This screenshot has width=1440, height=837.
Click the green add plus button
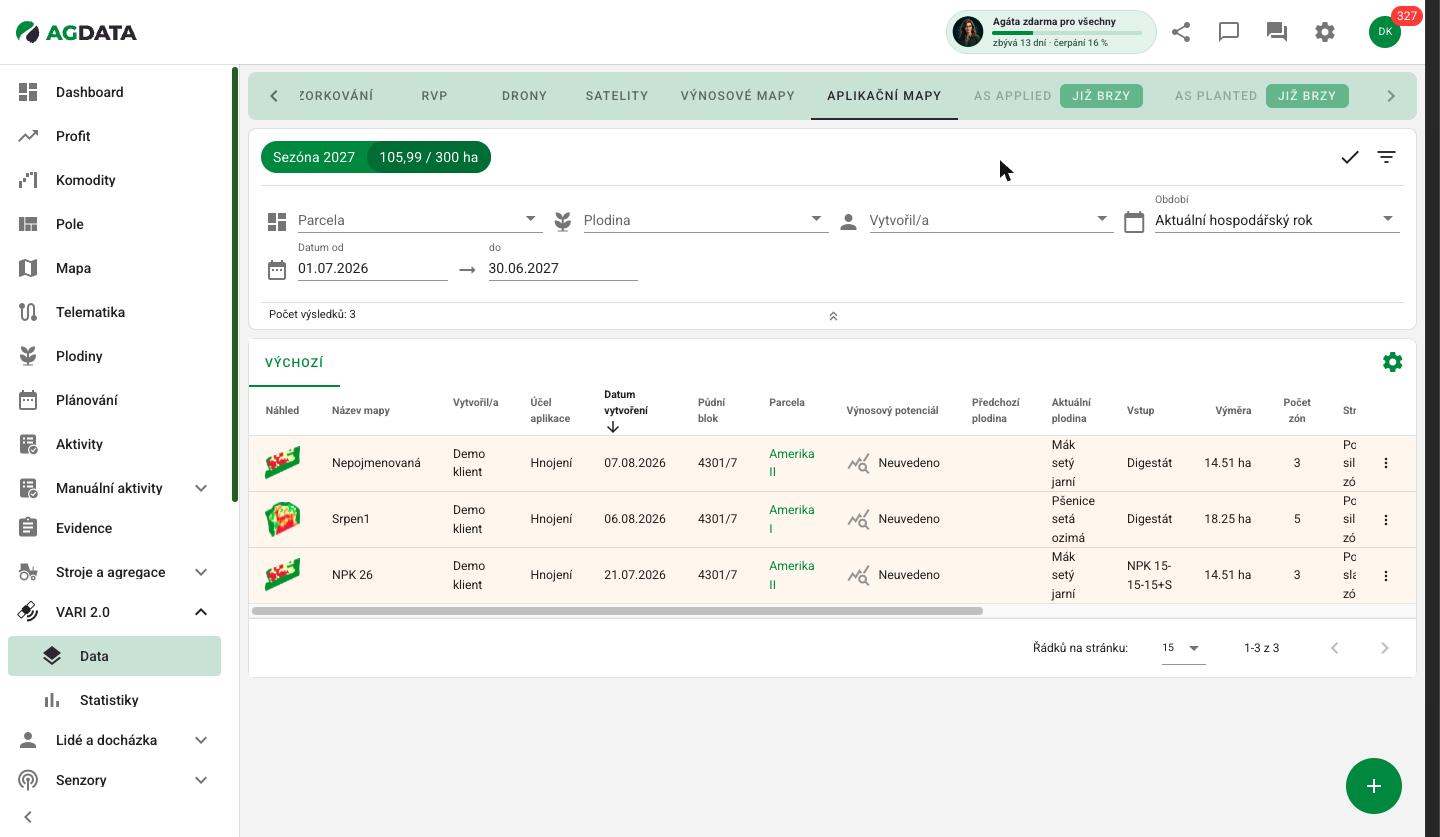(1374, 786)
